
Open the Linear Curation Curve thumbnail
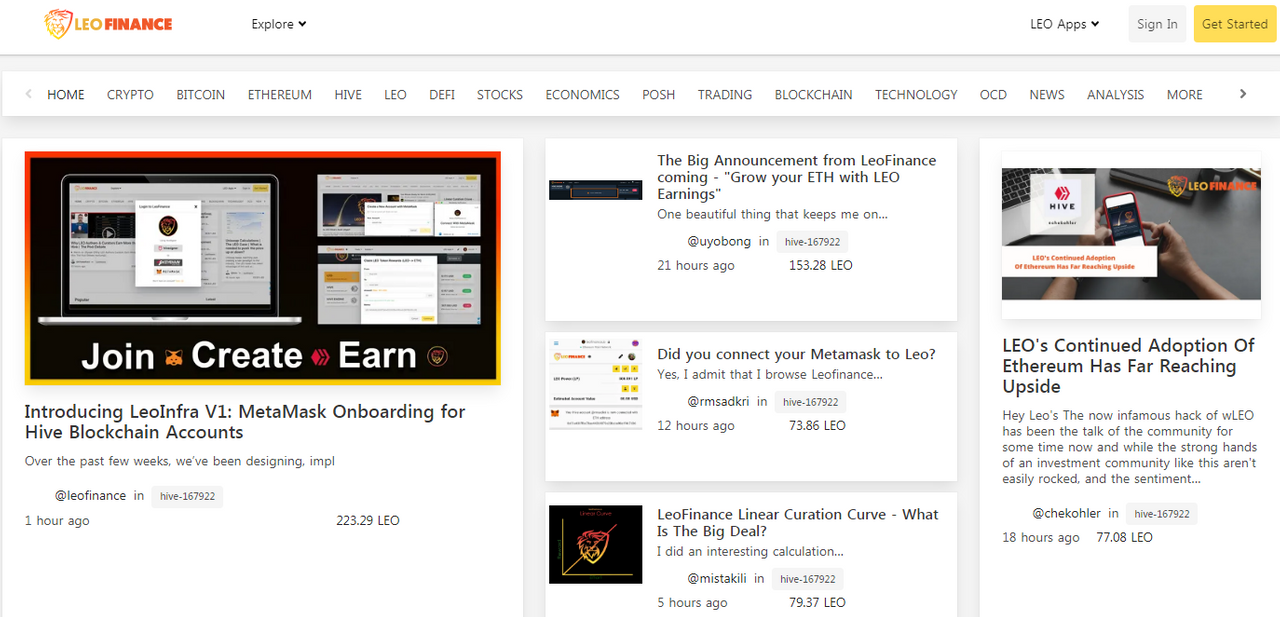(596, 544)
